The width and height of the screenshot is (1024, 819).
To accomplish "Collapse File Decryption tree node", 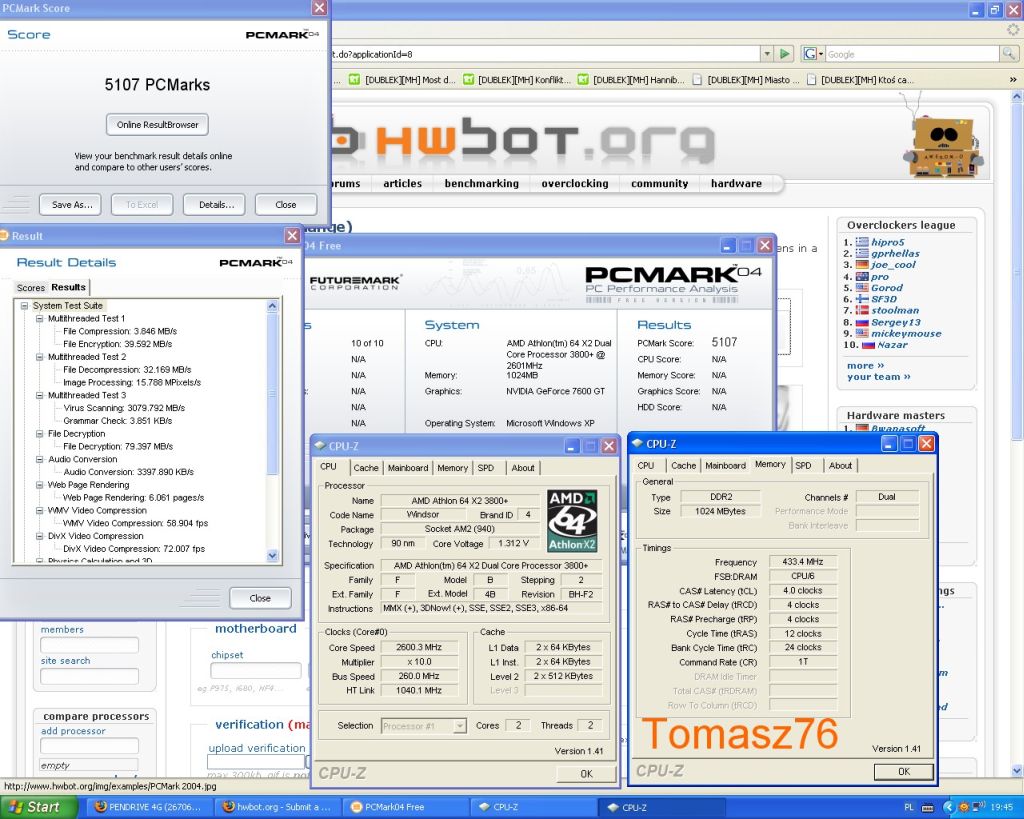I will click(39, 434).
